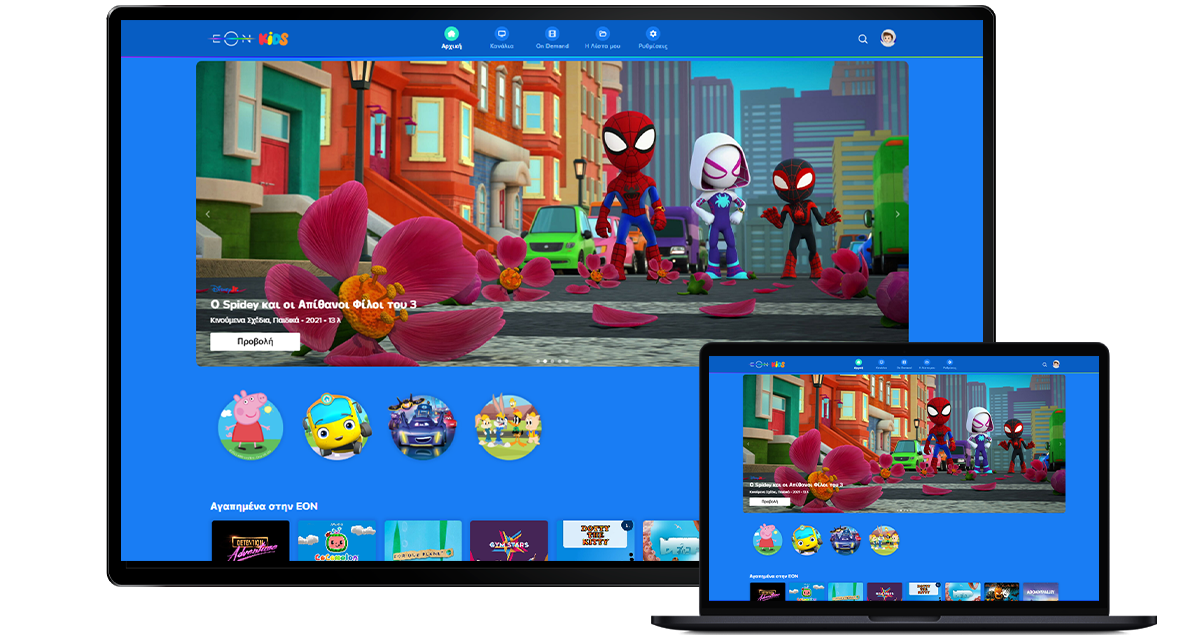Open Η Λίστα μου icon on the large monitor

click(602, 34)
